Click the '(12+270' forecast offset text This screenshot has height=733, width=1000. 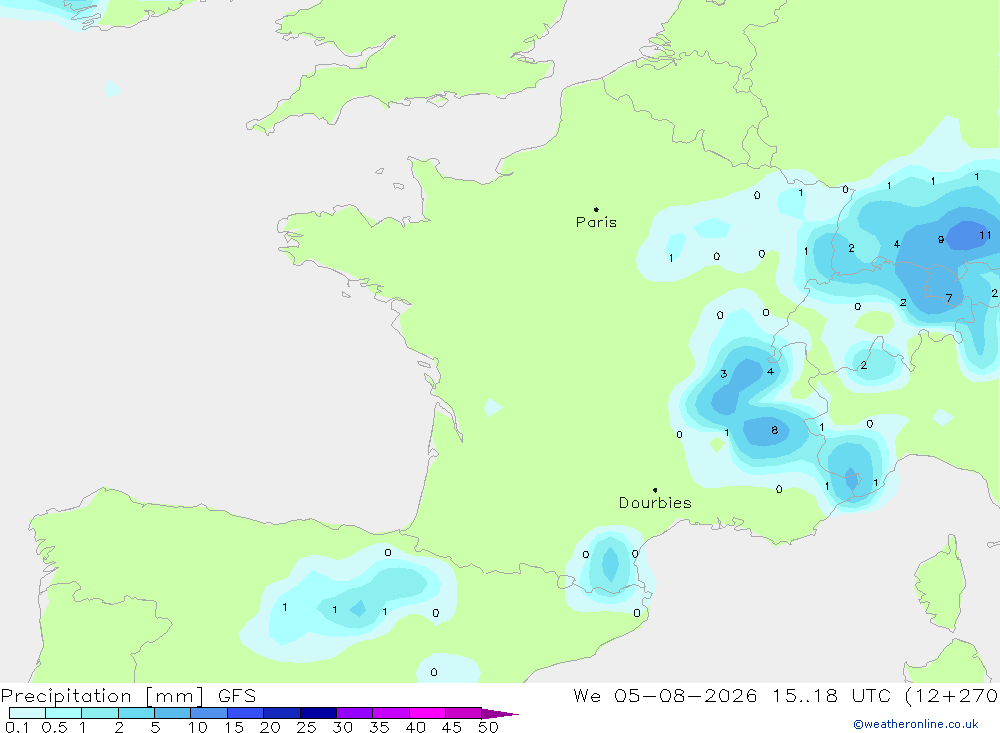pyautogui.click(x=952, y=696)
